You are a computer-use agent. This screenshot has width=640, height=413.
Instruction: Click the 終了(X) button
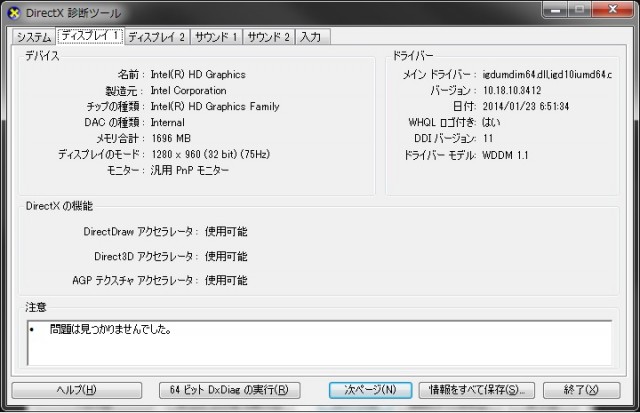pos(581,390)
